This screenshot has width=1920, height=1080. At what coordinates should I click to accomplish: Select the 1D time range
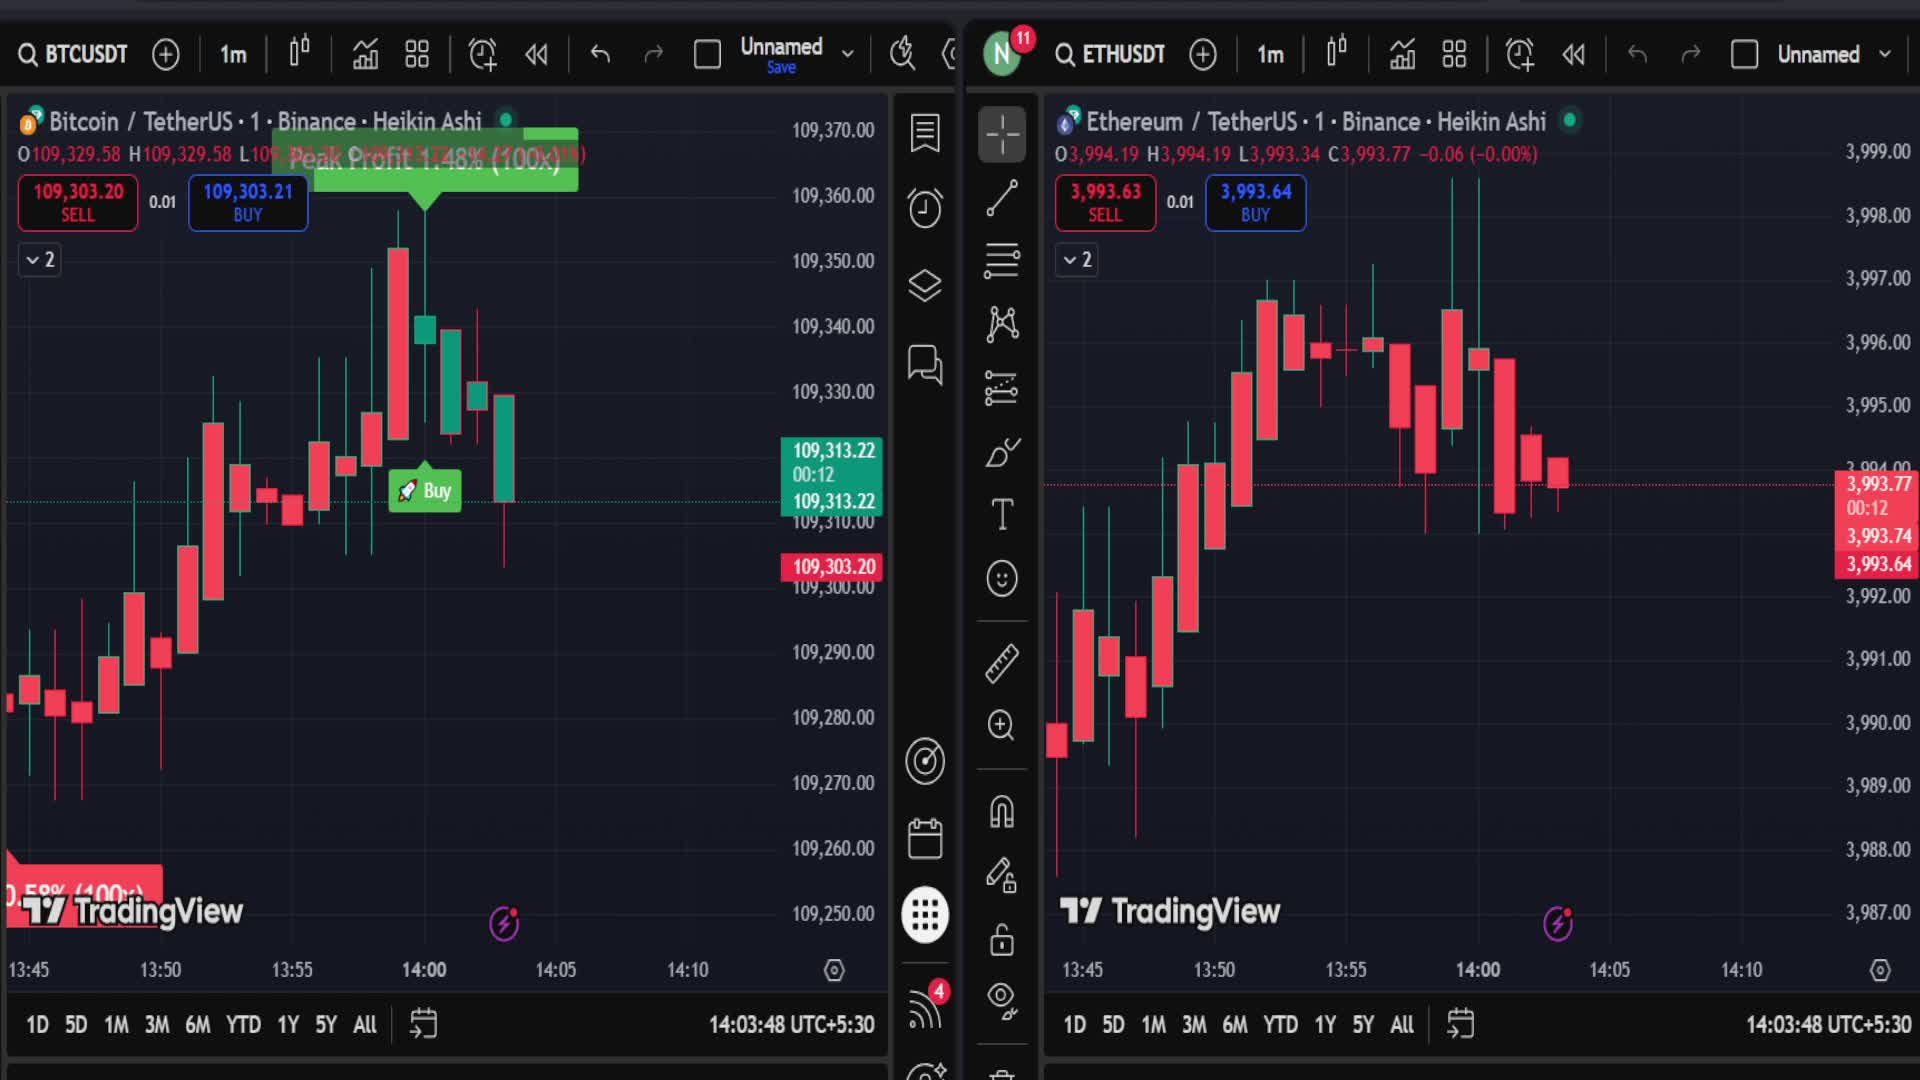38,1024
